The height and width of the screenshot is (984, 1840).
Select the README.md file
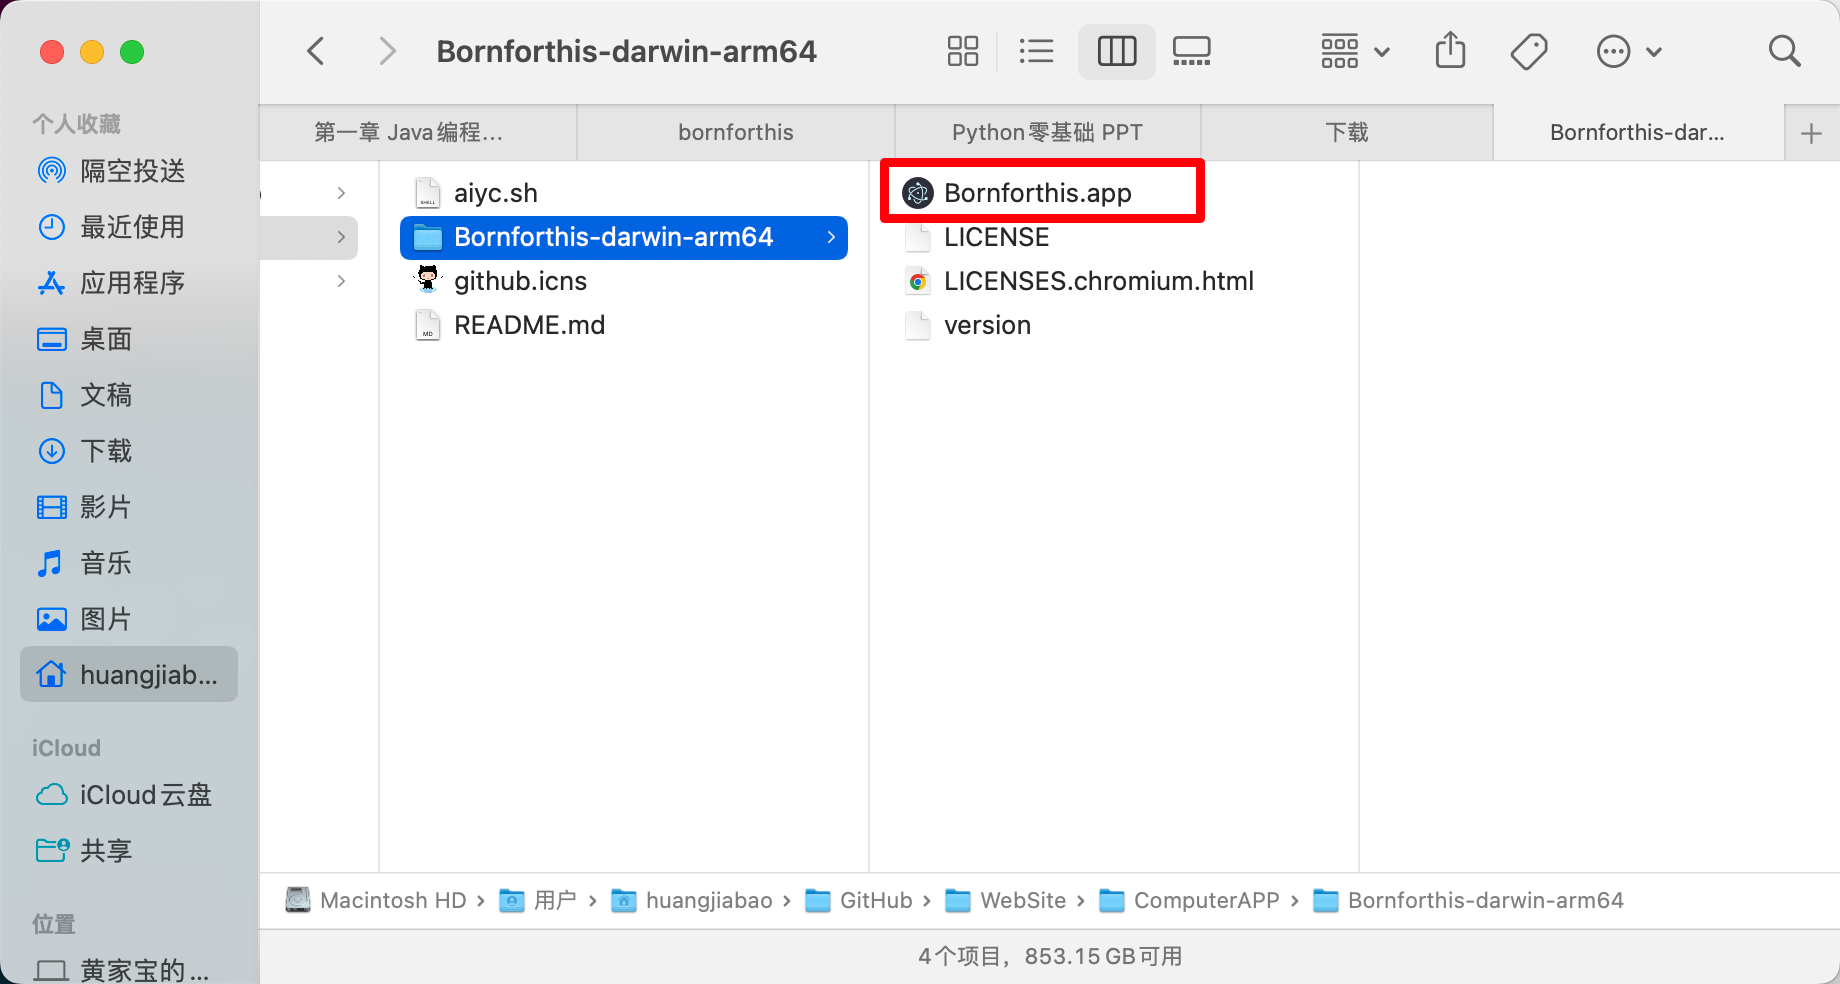click(624, 325)
